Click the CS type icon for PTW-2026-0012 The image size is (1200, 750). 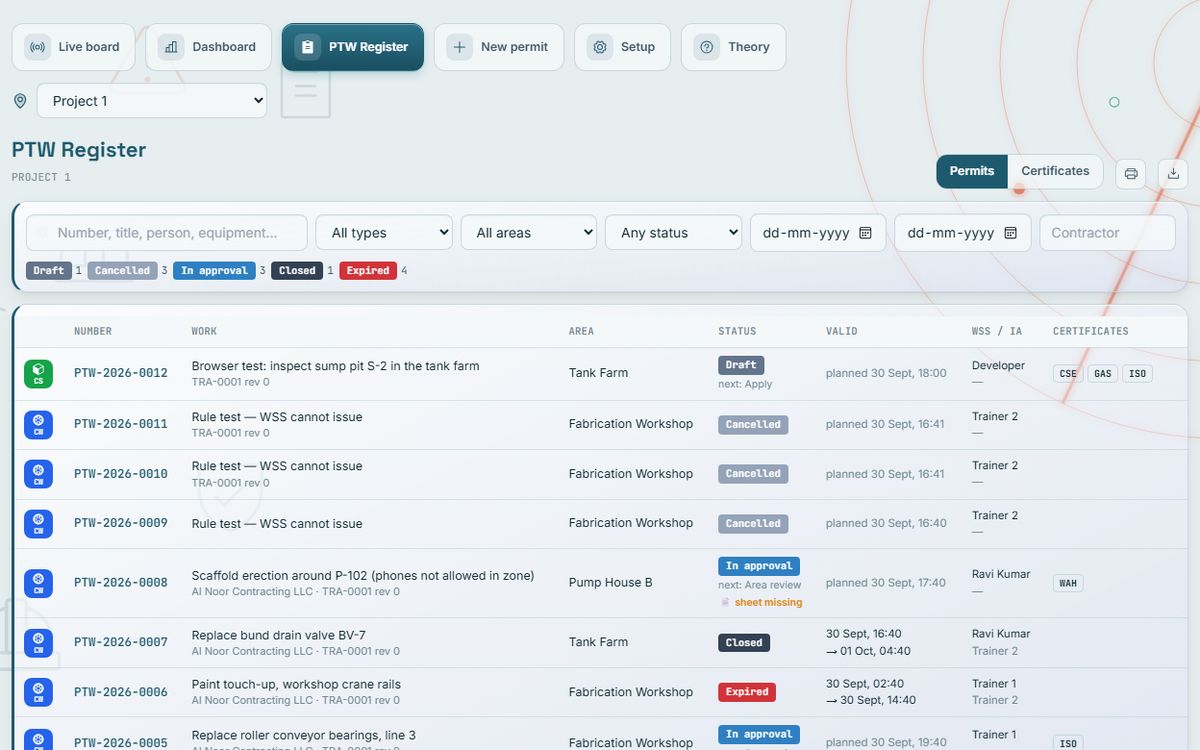point(38,374)
